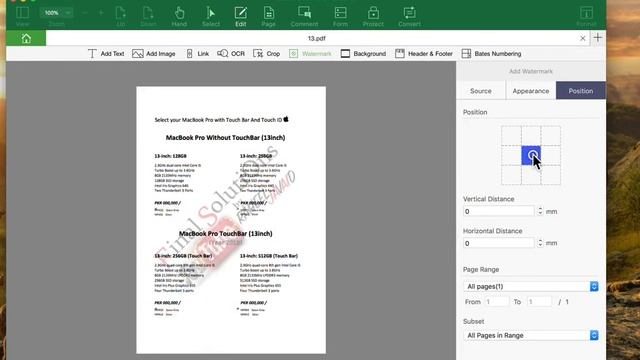The image size is (640, 360).
Task: Open Header & Footer tool
Action: (x=424, y=53)
